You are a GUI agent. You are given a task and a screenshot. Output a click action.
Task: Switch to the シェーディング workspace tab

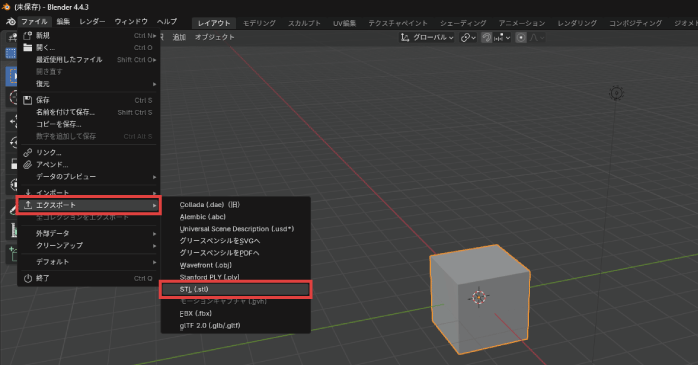[463, 23]
